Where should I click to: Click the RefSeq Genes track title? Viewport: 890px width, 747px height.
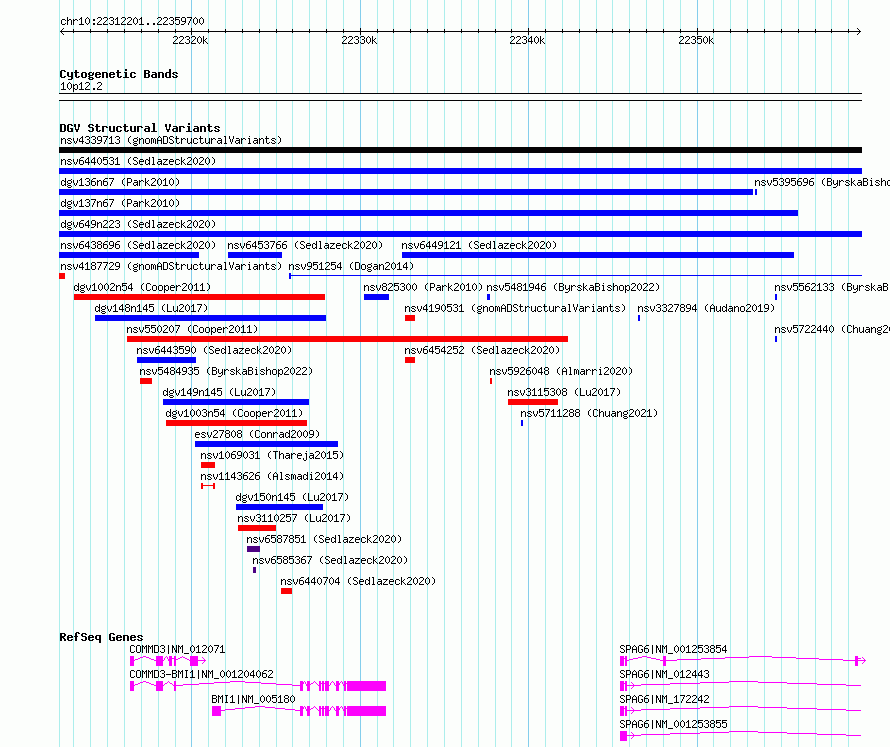[x=101, y=637]
